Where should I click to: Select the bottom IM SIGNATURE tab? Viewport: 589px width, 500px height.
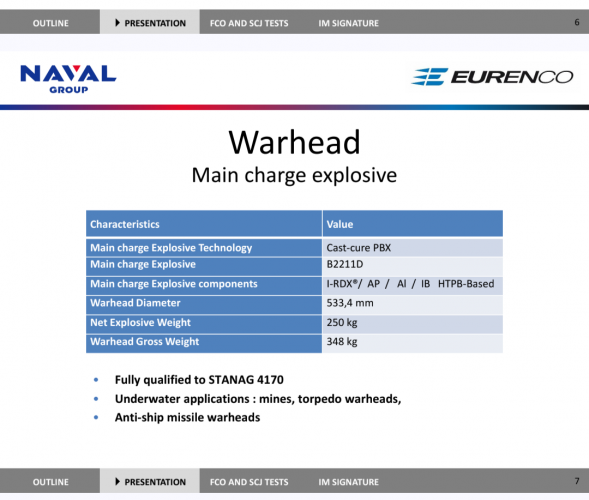[x=349, y=482]
